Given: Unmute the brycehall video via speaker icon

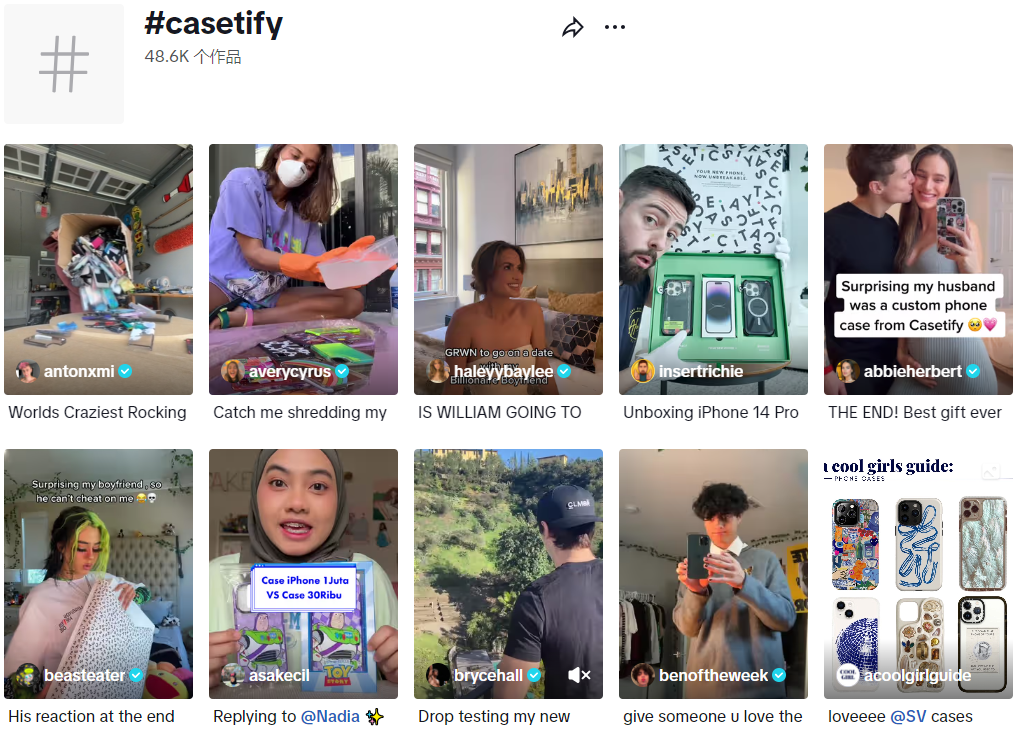Looking at the screenshot, I should [578, 675].
